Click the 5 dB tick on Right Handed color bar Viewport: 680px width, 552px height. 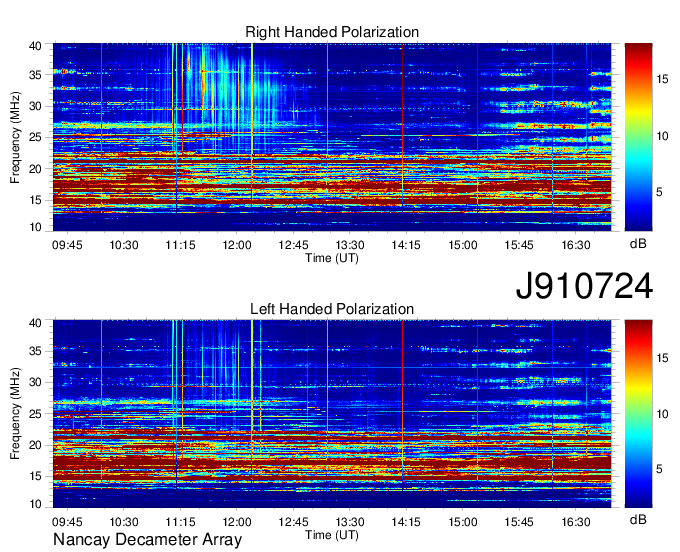(660, 192)
